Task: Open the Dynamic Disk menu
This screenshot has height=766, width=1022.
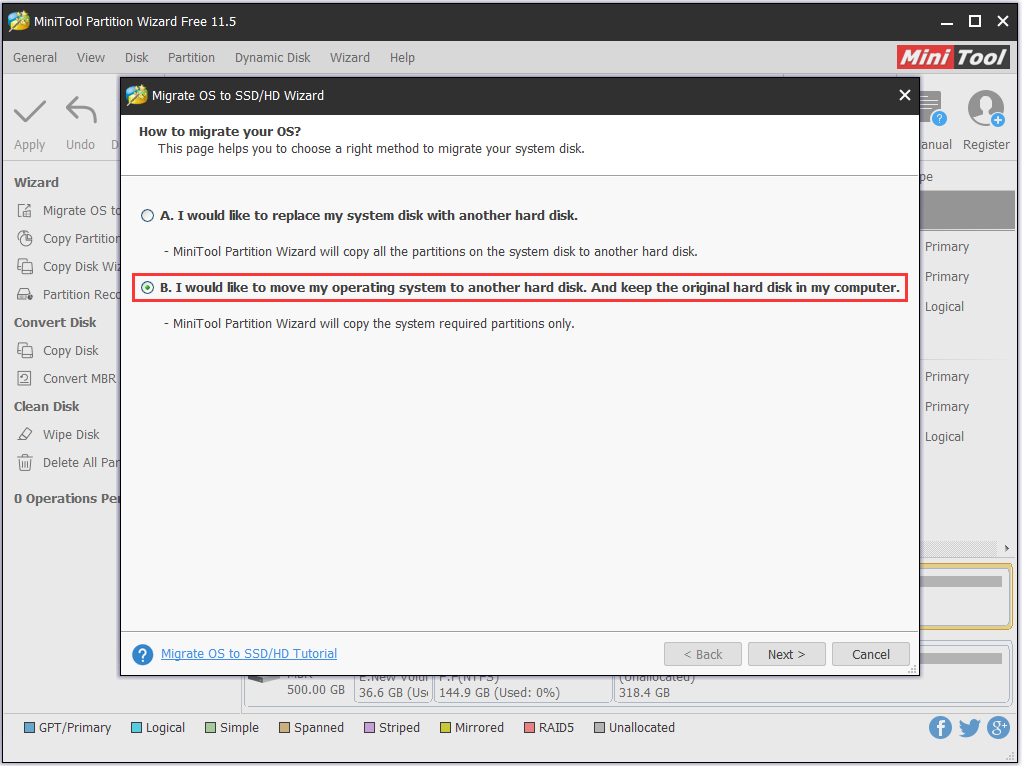Action: (x=272, y=57)
